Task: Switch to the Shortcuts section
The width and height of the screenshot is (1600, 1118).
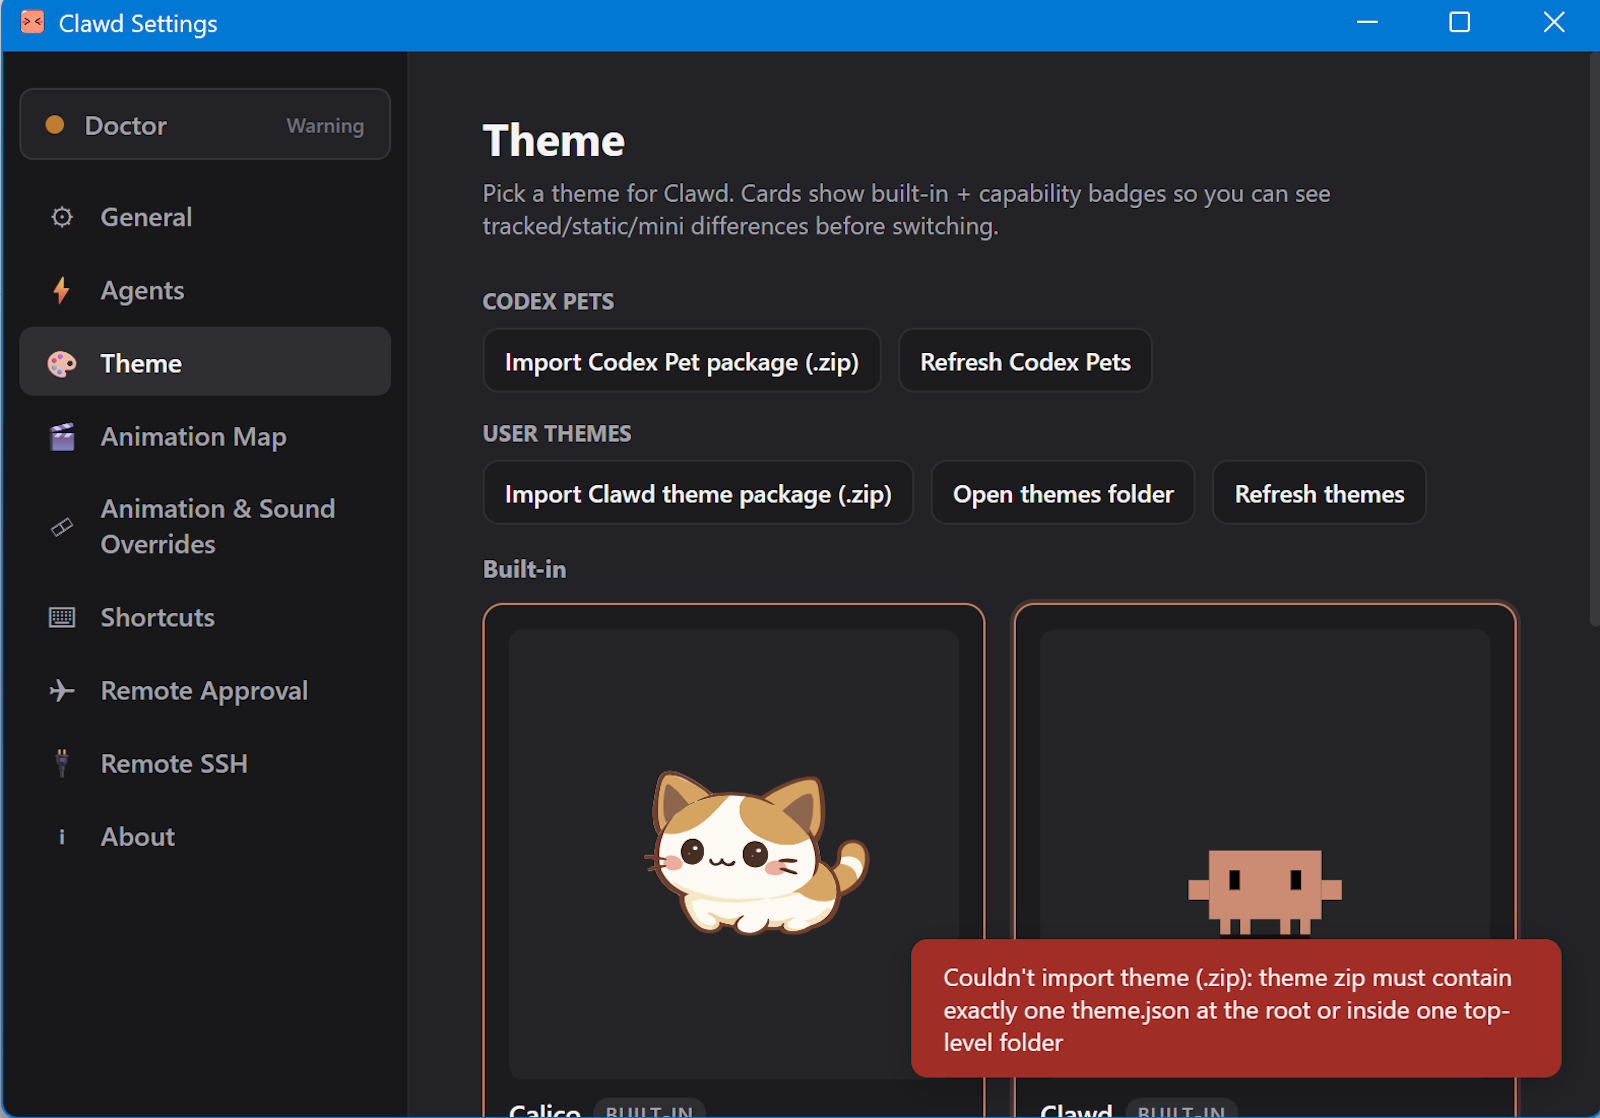Action: 205,617
